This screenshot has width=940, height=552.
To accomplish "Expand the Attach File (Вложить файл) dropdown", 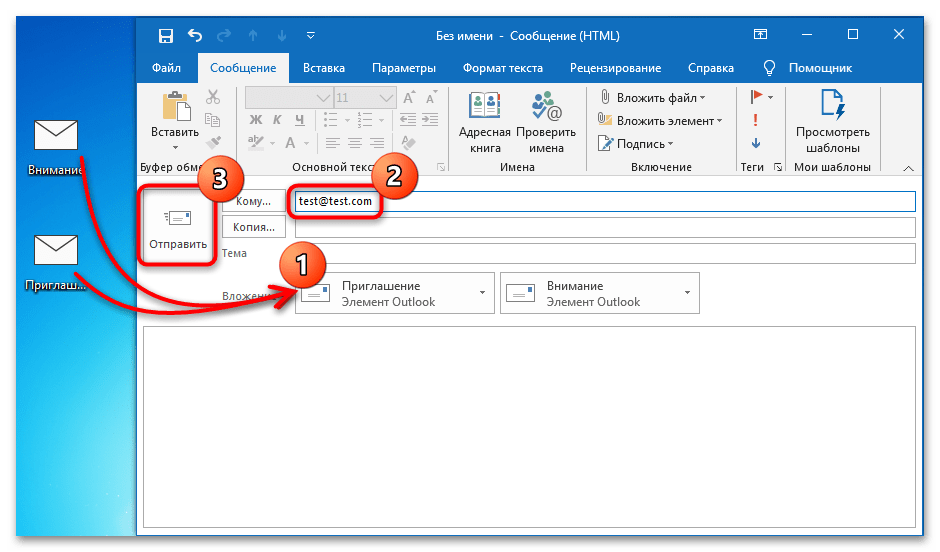I will (702, 98).
